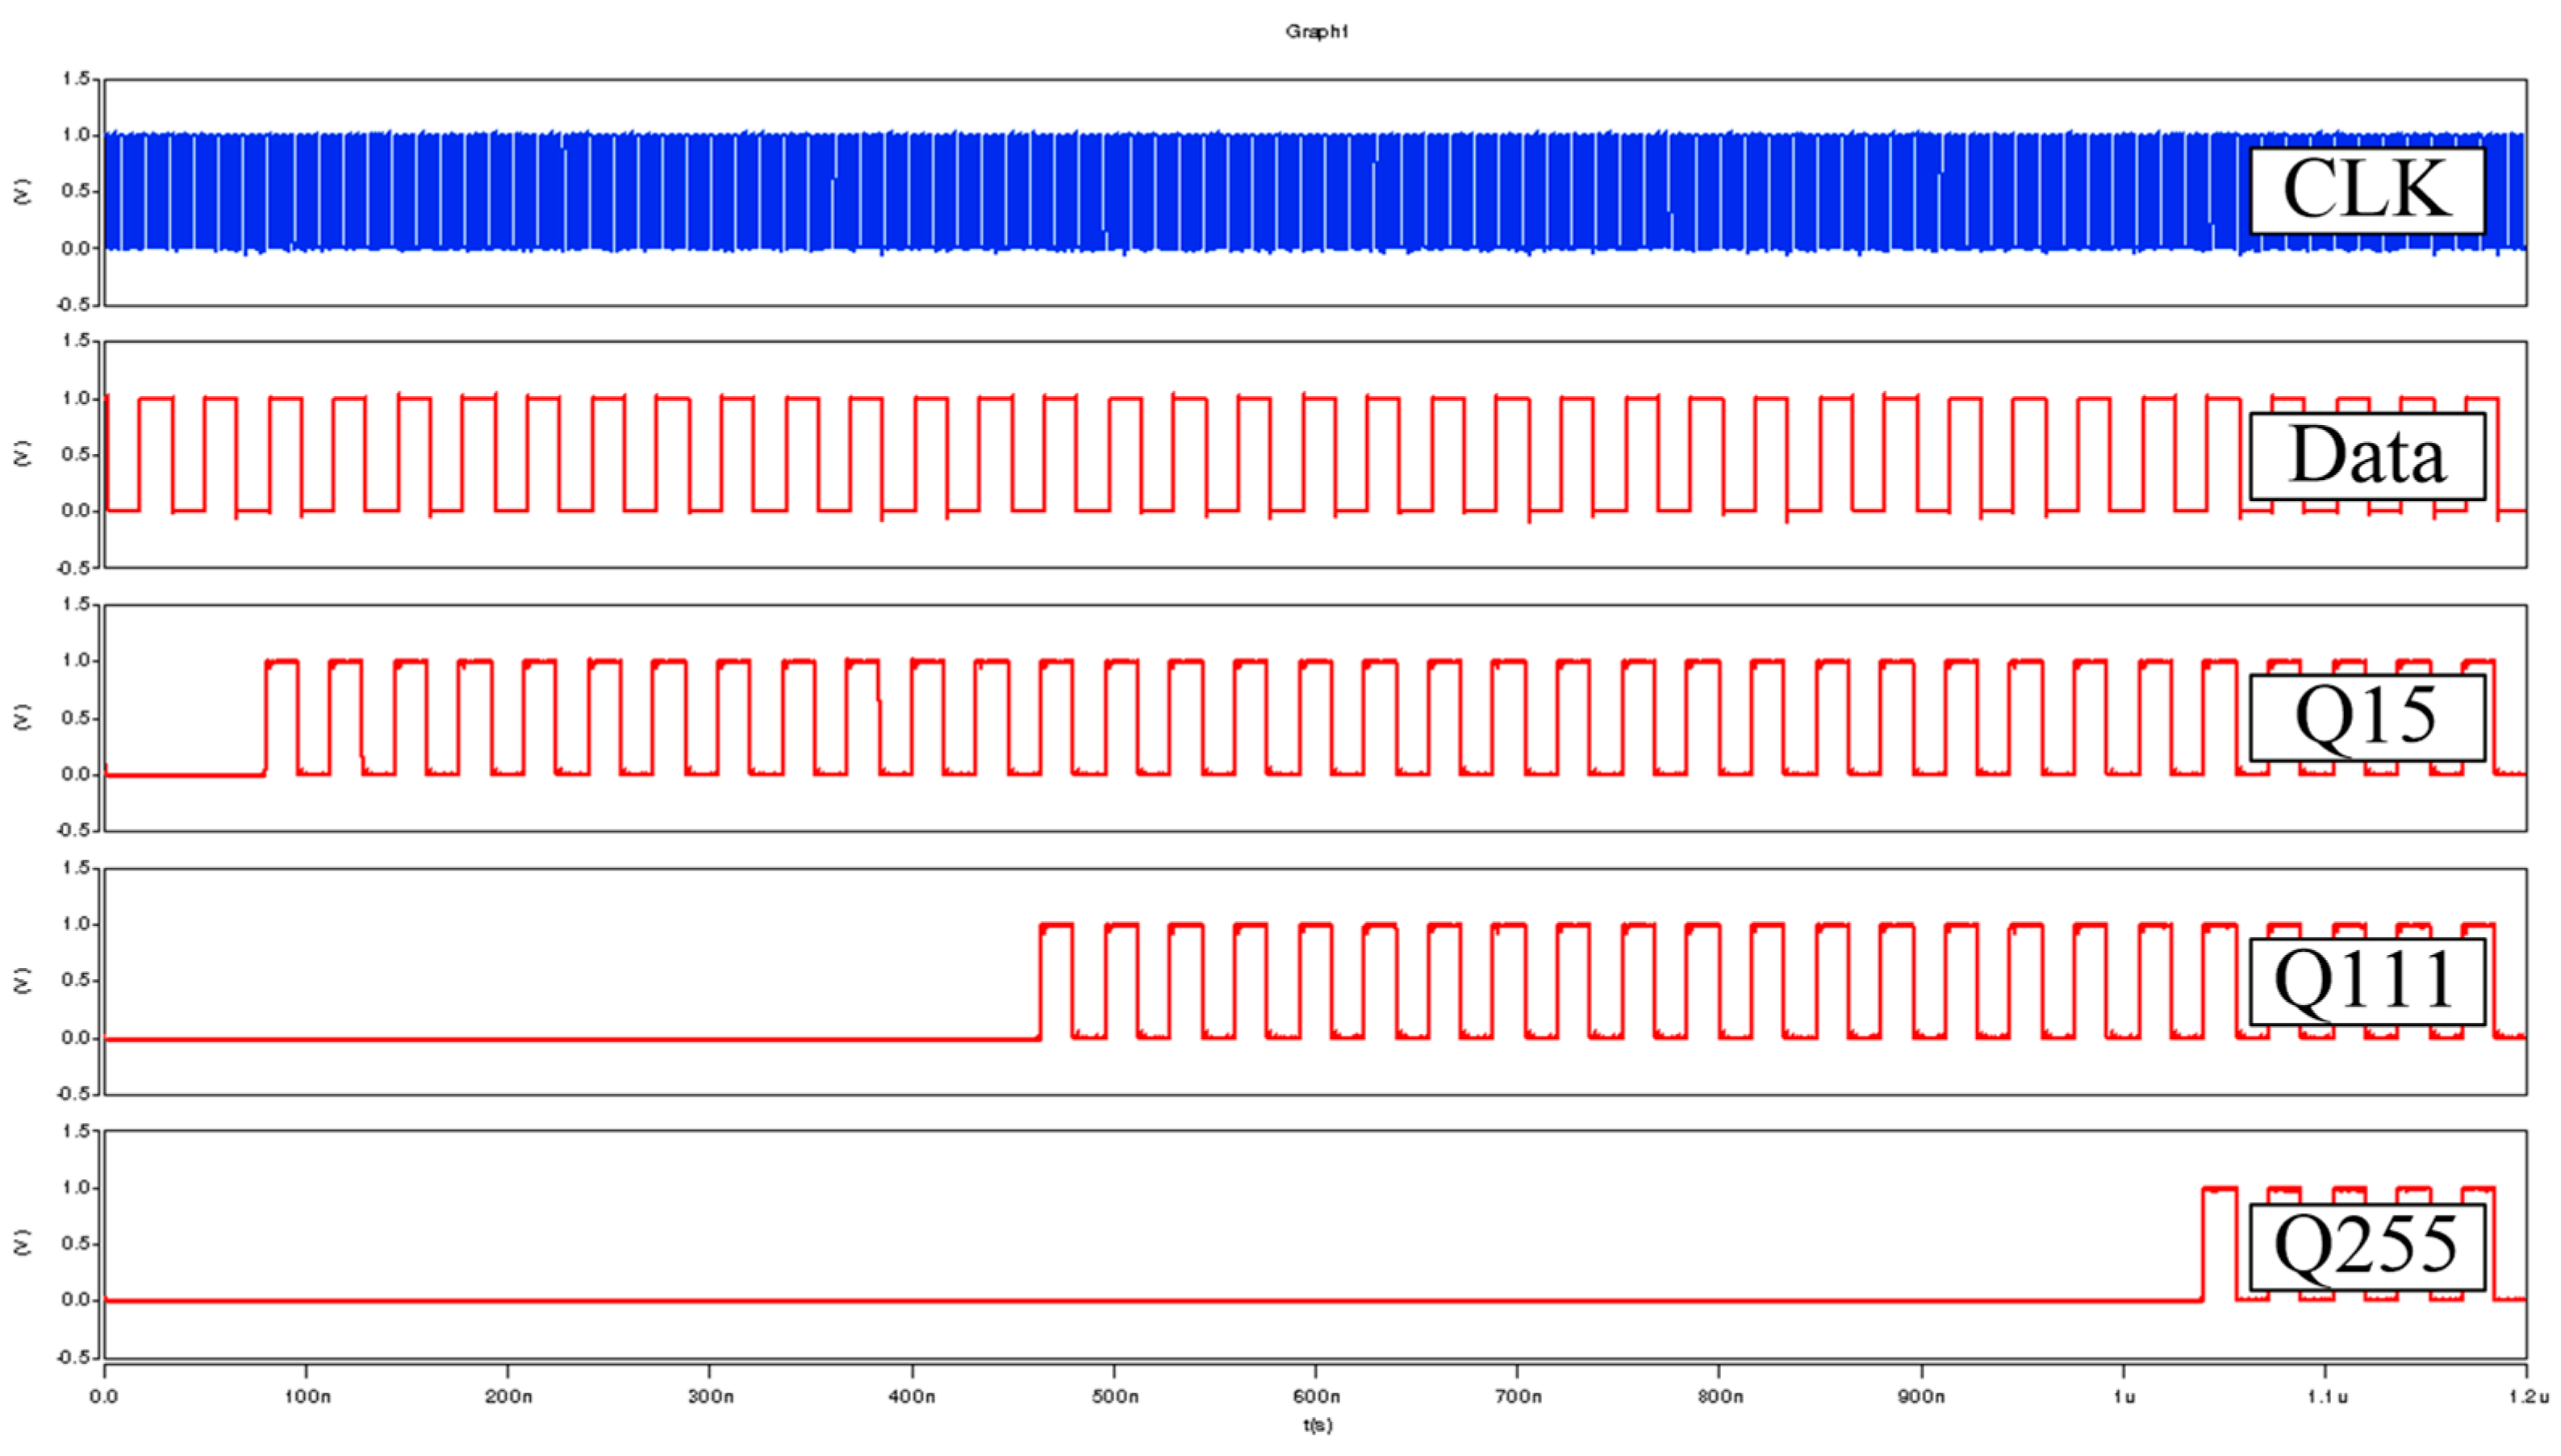The width and height of the screenshot is (2561, 1456).
Task: Click the 0.0 origin tick on the time axis
Action: click(104, 1396)
